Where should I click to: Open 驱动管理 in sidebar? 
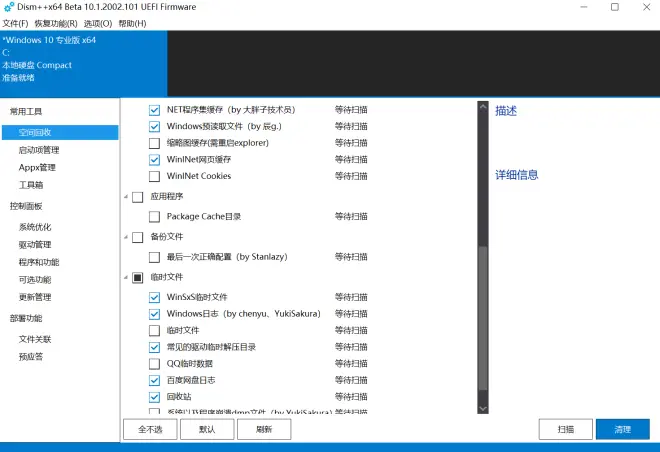pos(35,245)
